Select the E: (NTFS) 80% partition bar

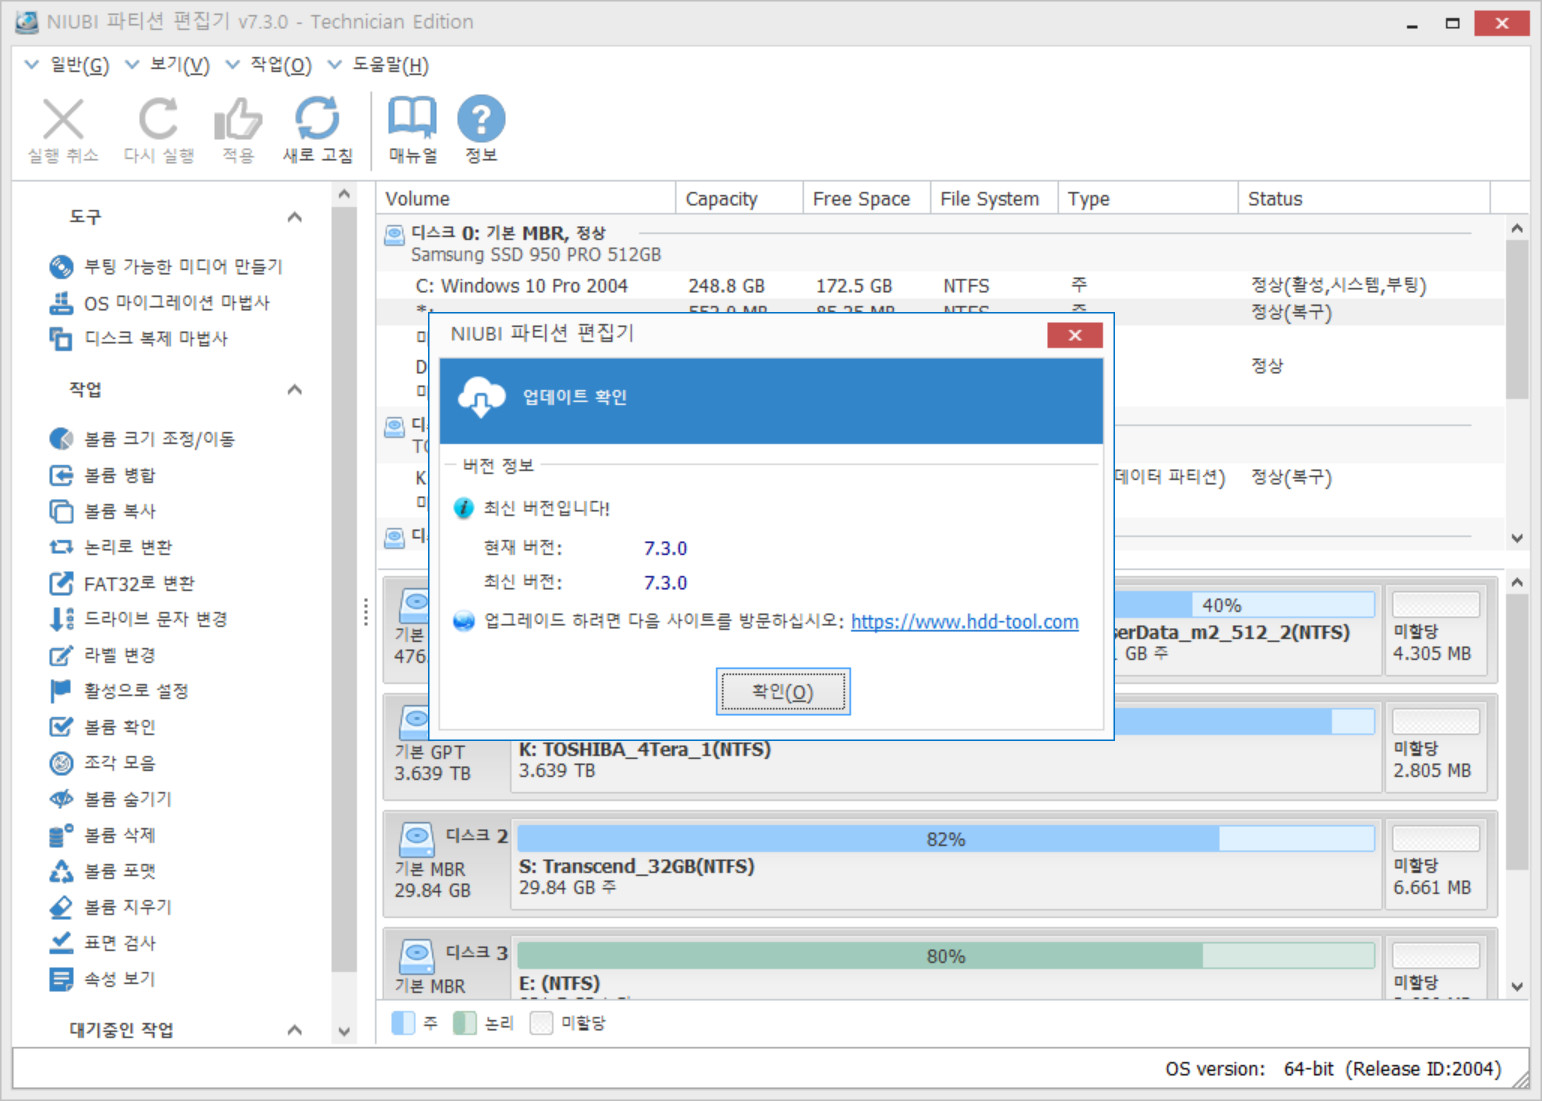tap(946, 956)
